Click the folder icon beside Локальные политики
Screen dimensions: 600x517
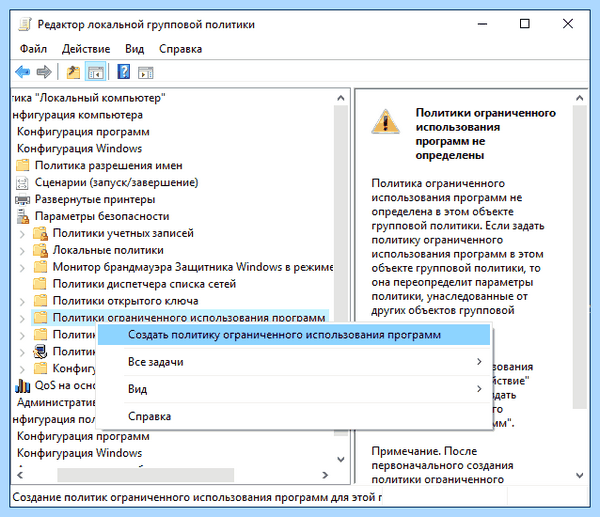[x=41, y=250]
